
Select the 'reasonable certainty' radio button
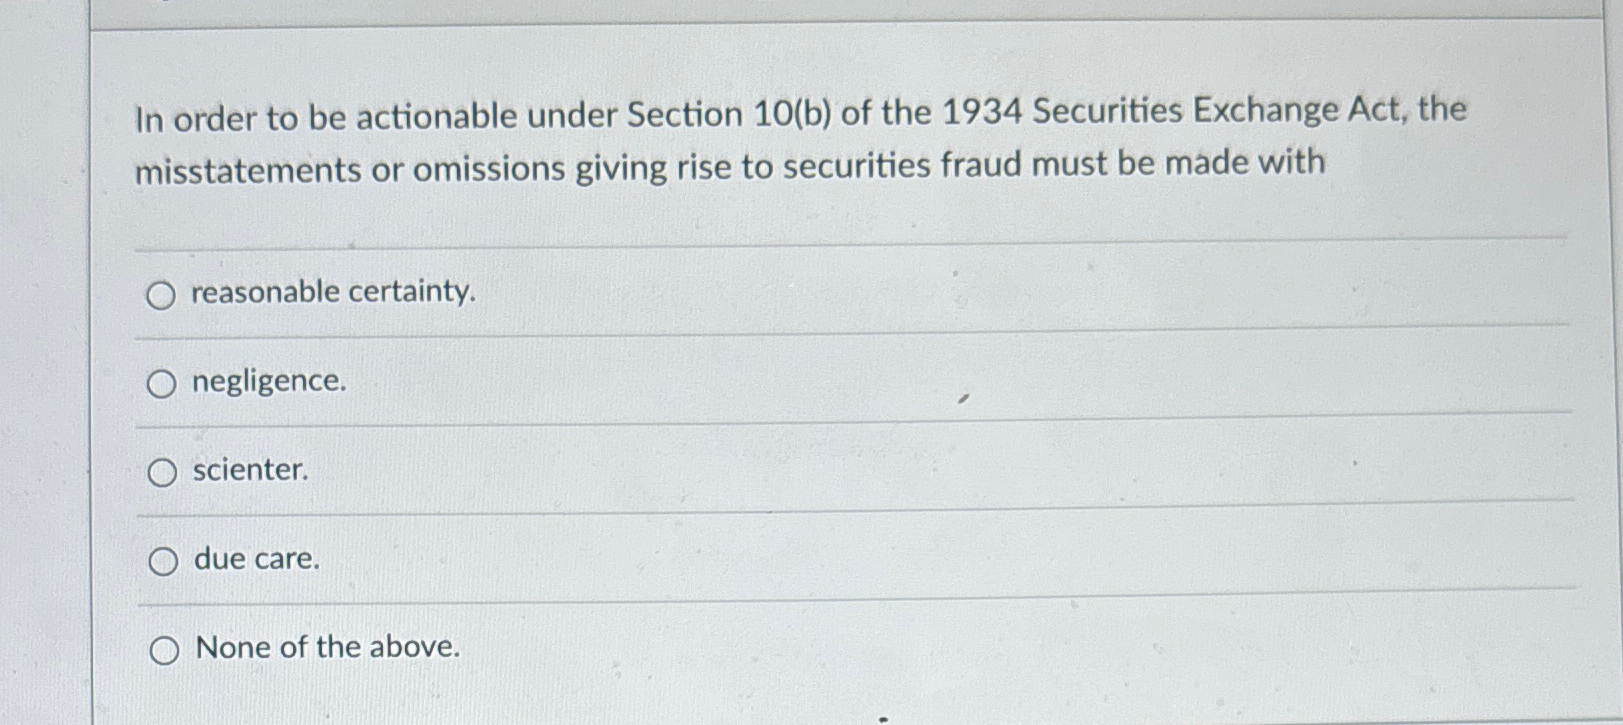pos(163,294)
